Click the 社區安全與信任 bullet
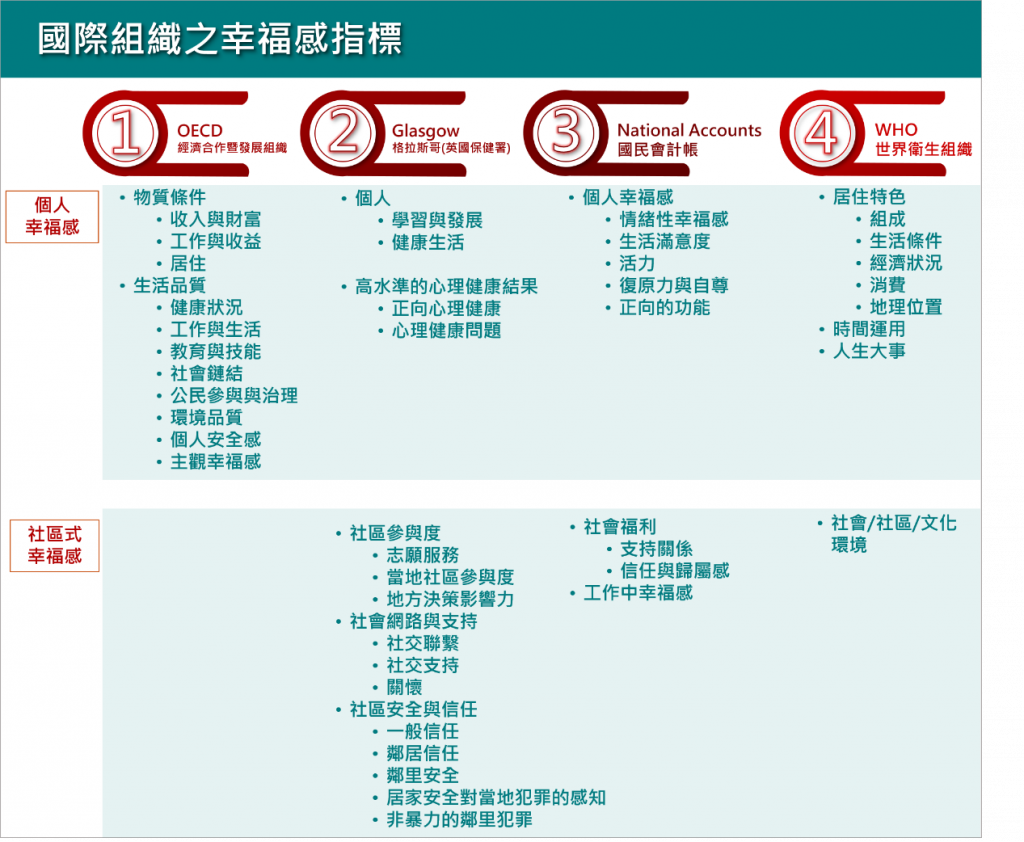Viewport: 1024px width, 842px height. tap(413, 709)
